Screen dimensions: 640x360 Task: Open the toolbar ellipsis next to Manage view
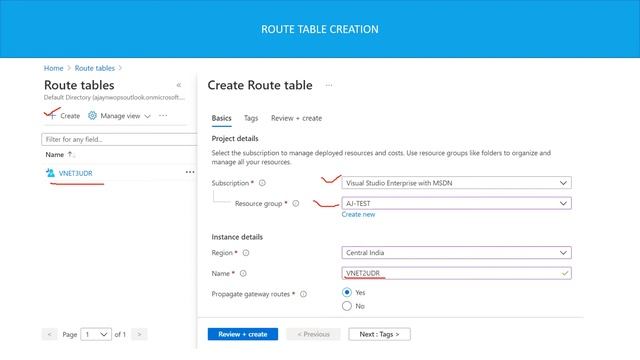(163, 116)
